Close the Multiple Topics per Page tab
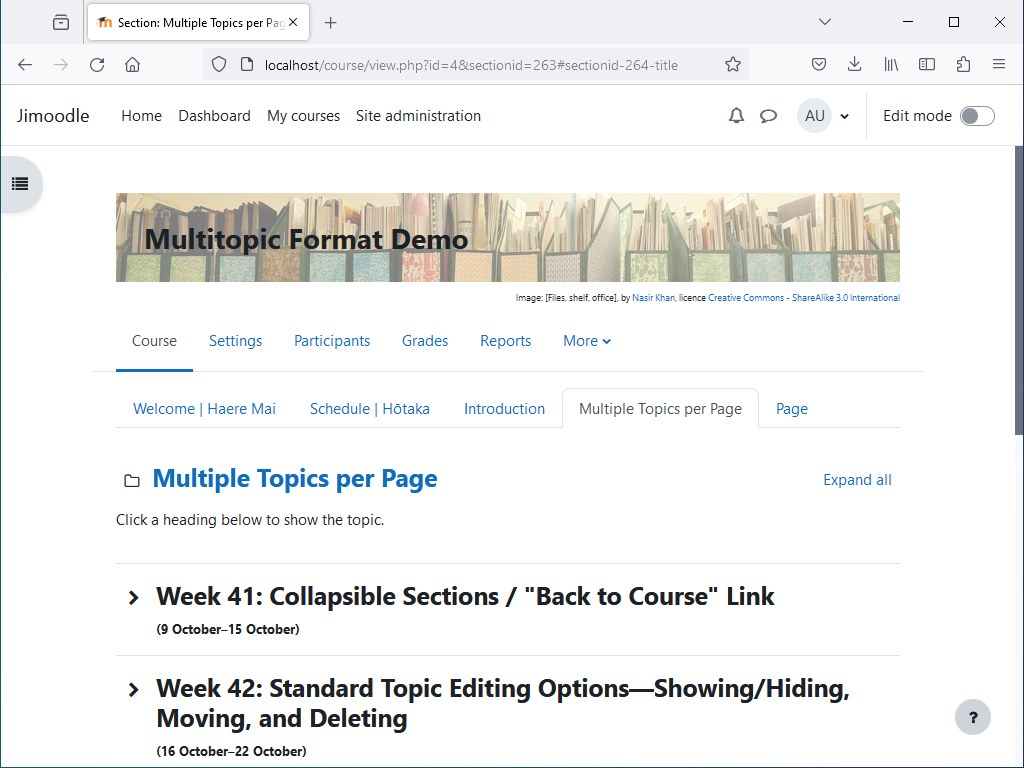The height and width of the screenshot is (768, 1024). pyautogui.click(x=293, y=22)
